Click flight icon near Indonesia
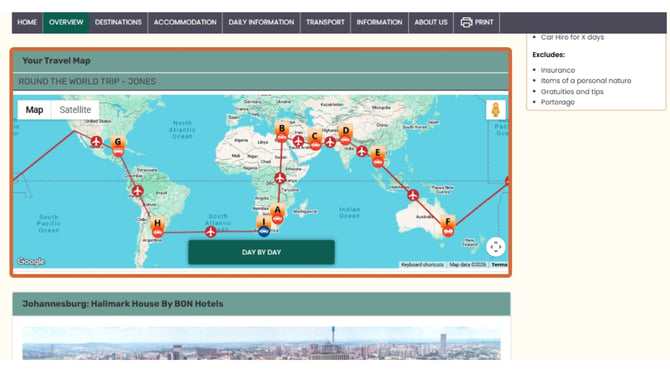 tap(413, 195)
